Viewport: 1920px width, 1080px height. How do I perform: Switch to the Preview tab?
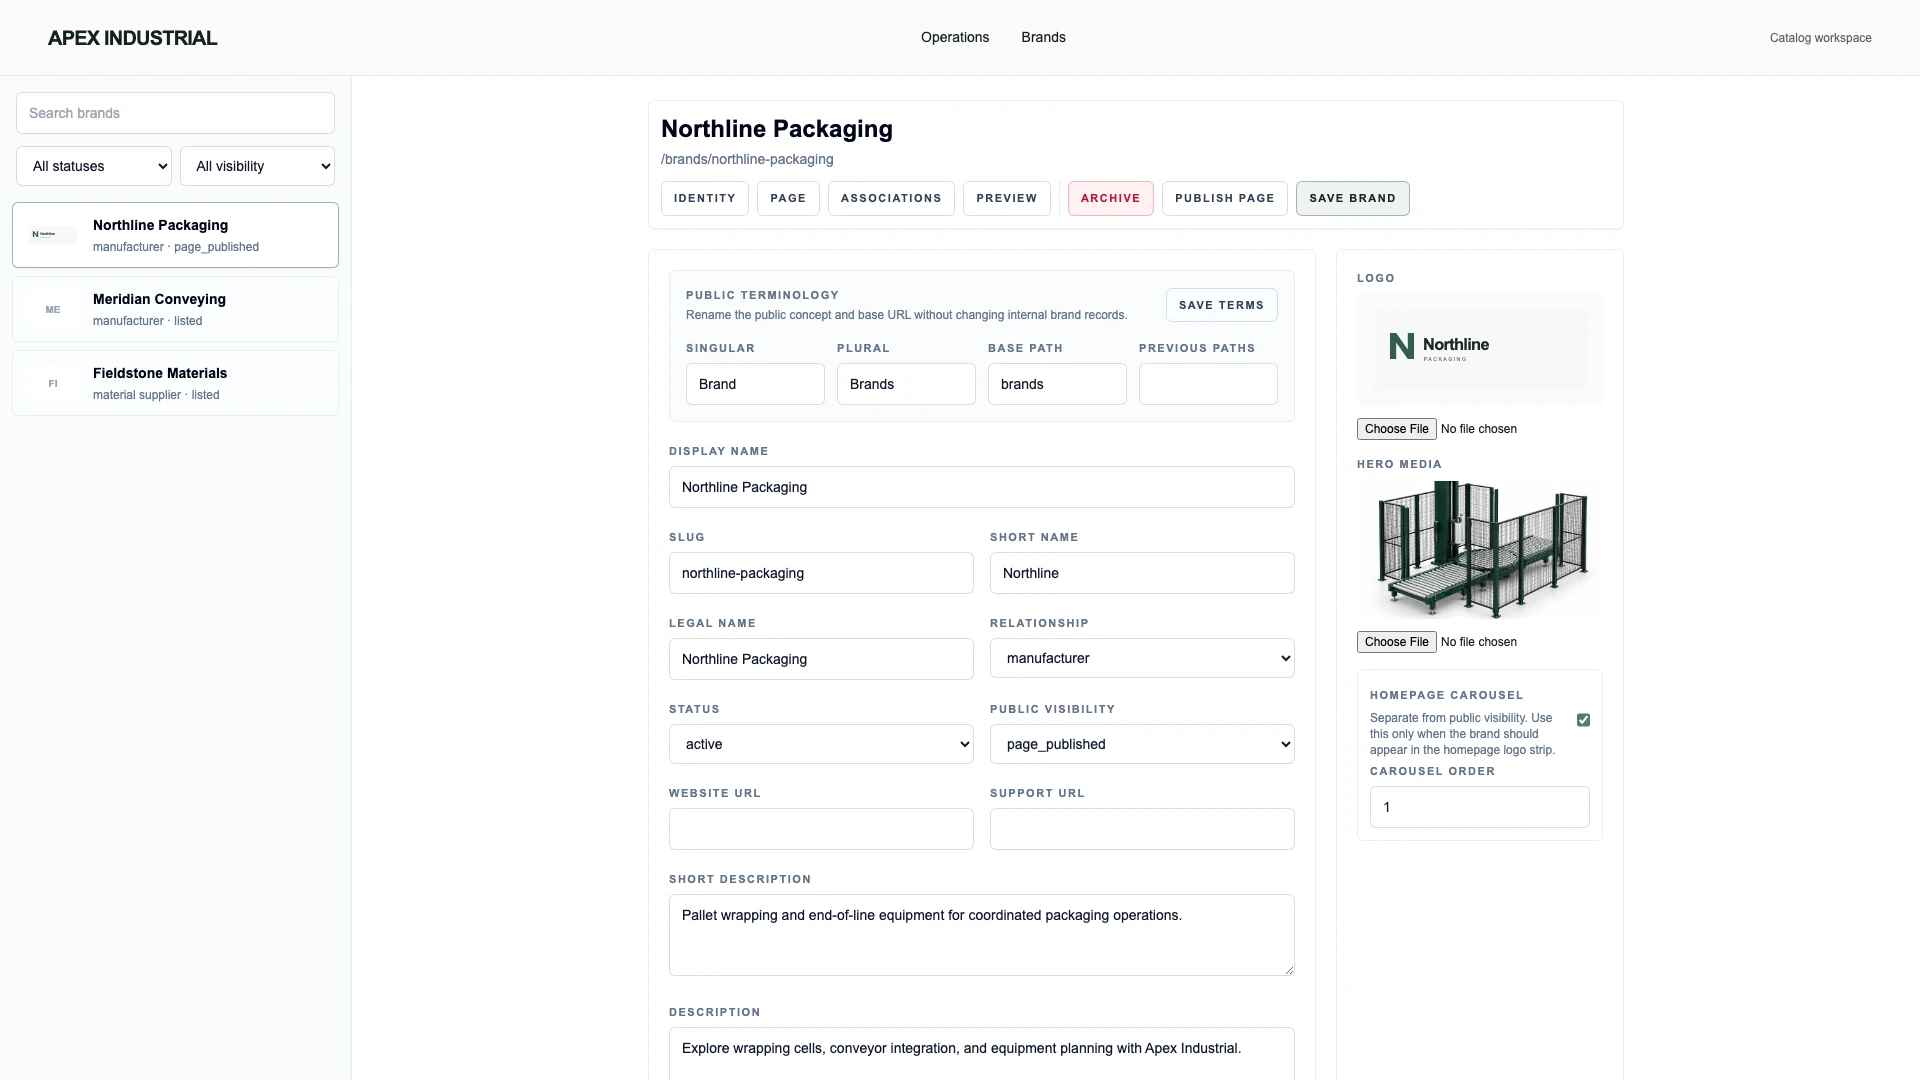1007,198
